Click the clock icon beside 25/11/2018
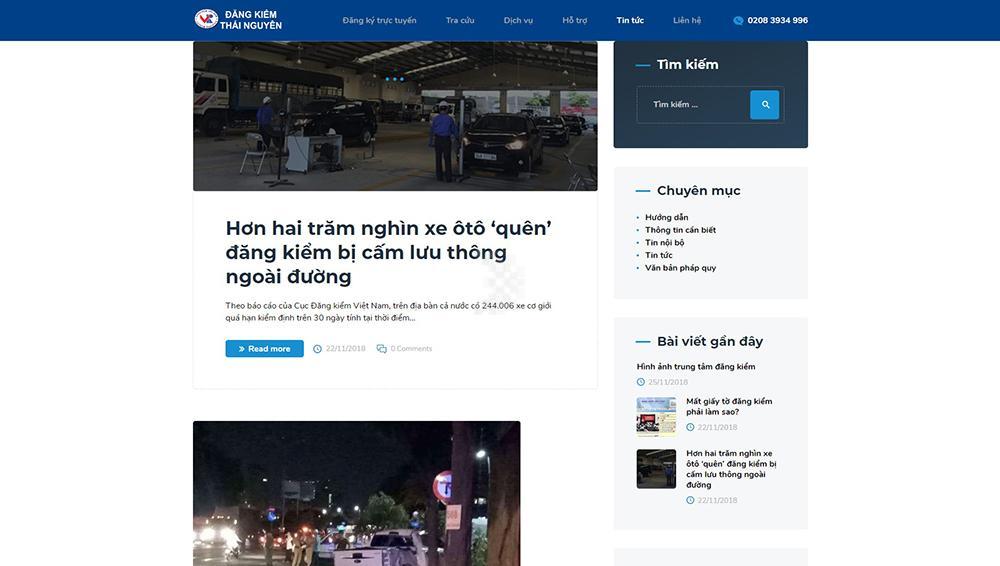The width and height of the screenshot is (1000, 566). (641, 382)
